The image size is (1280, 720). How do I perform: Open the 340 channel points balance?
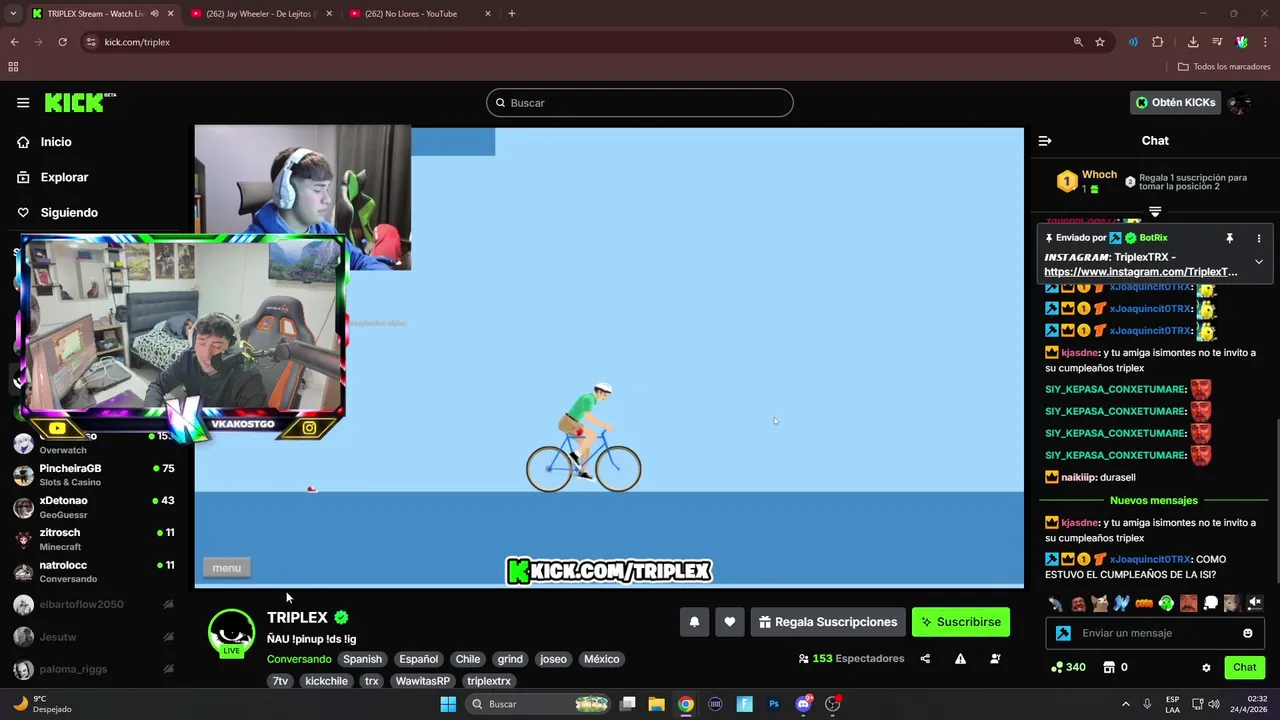click(x=1068, y=667)
